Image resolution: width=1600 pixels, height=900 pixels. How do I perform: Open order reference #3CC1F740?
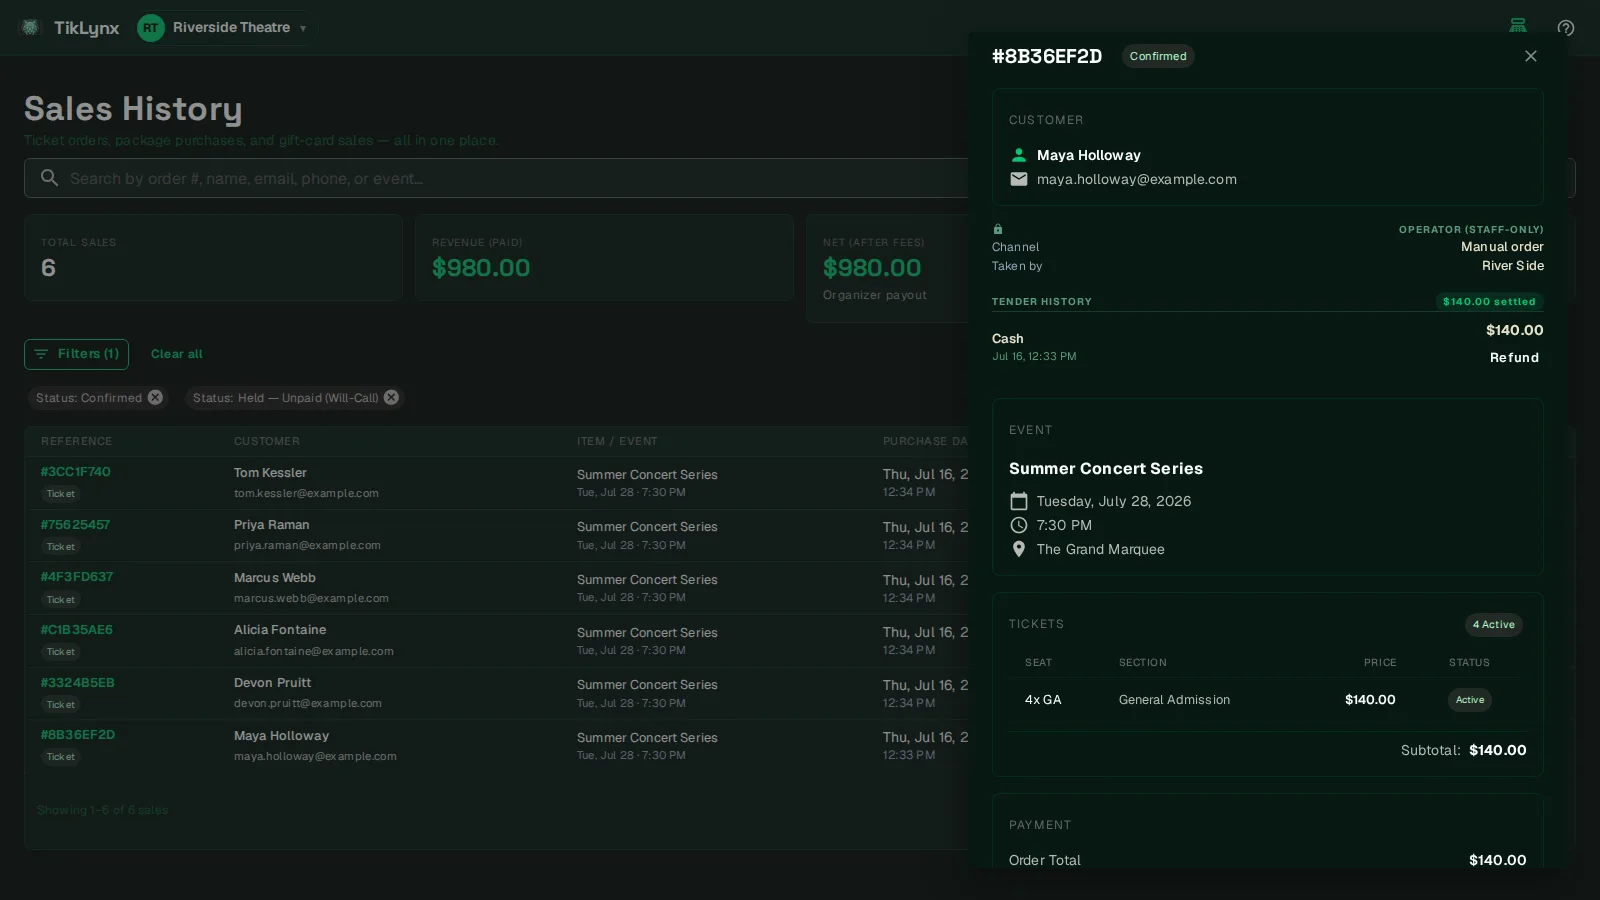click(x=75, y=472)
